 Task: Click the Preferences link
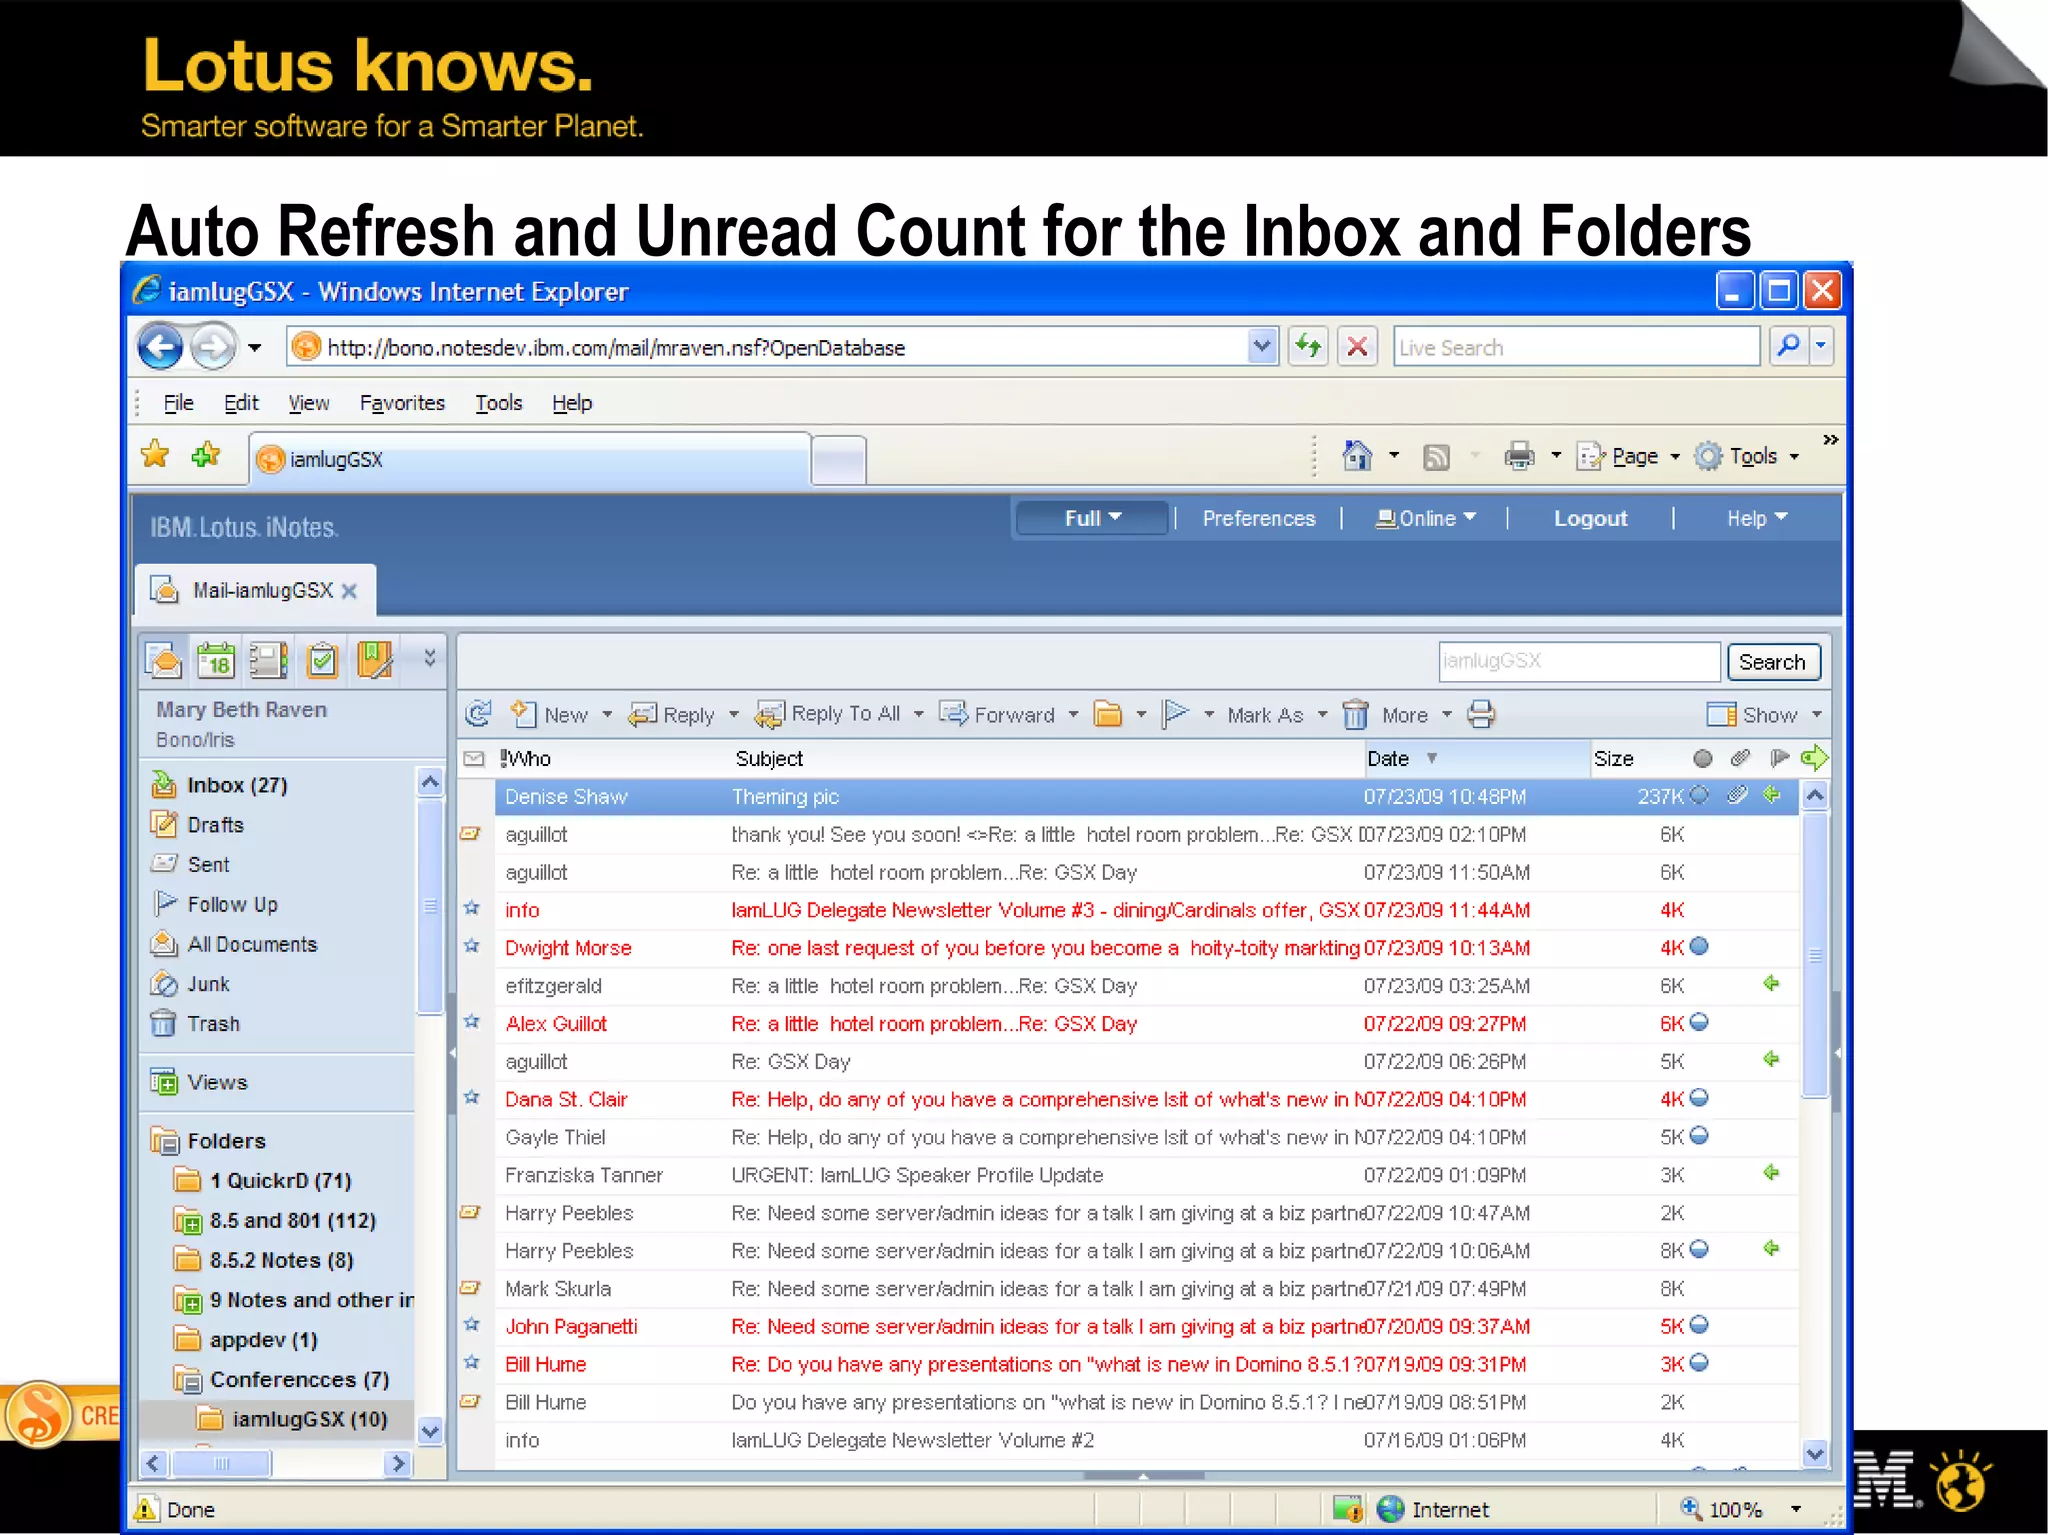(x=1259, y=518)
